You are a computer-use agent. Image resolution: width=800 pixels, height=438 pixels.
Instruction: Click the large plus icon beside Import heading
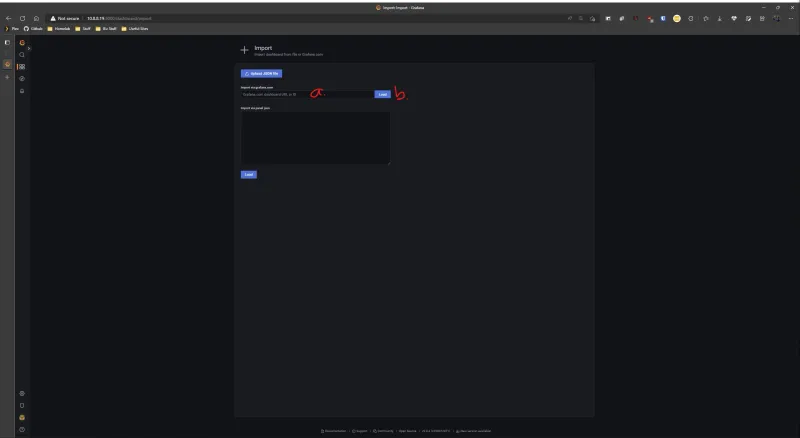[244, 50]
